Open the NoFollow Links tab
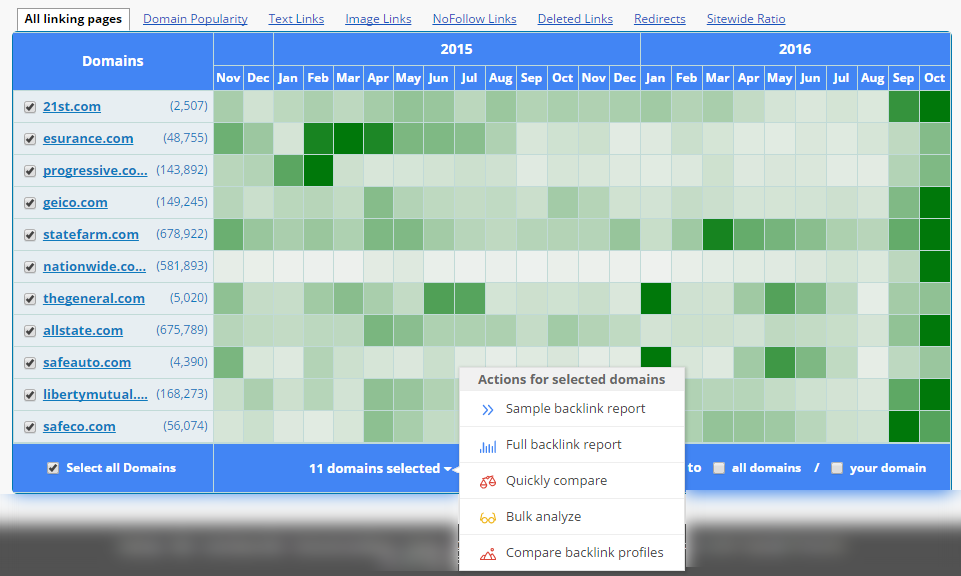The image size is (961, 576). [x=474, y=19]
